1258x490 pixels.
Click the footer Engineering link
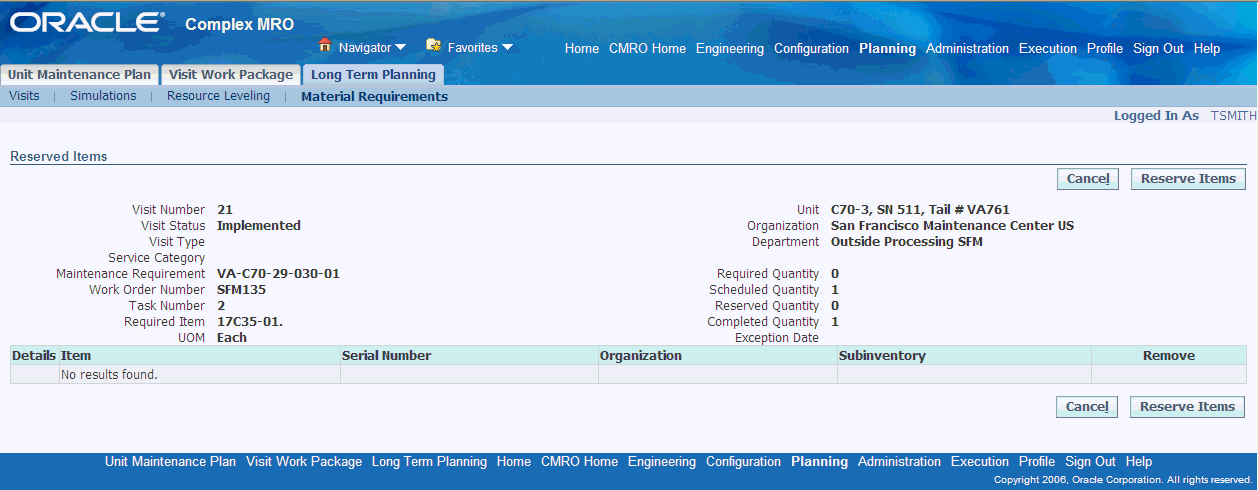pos(662,462)
